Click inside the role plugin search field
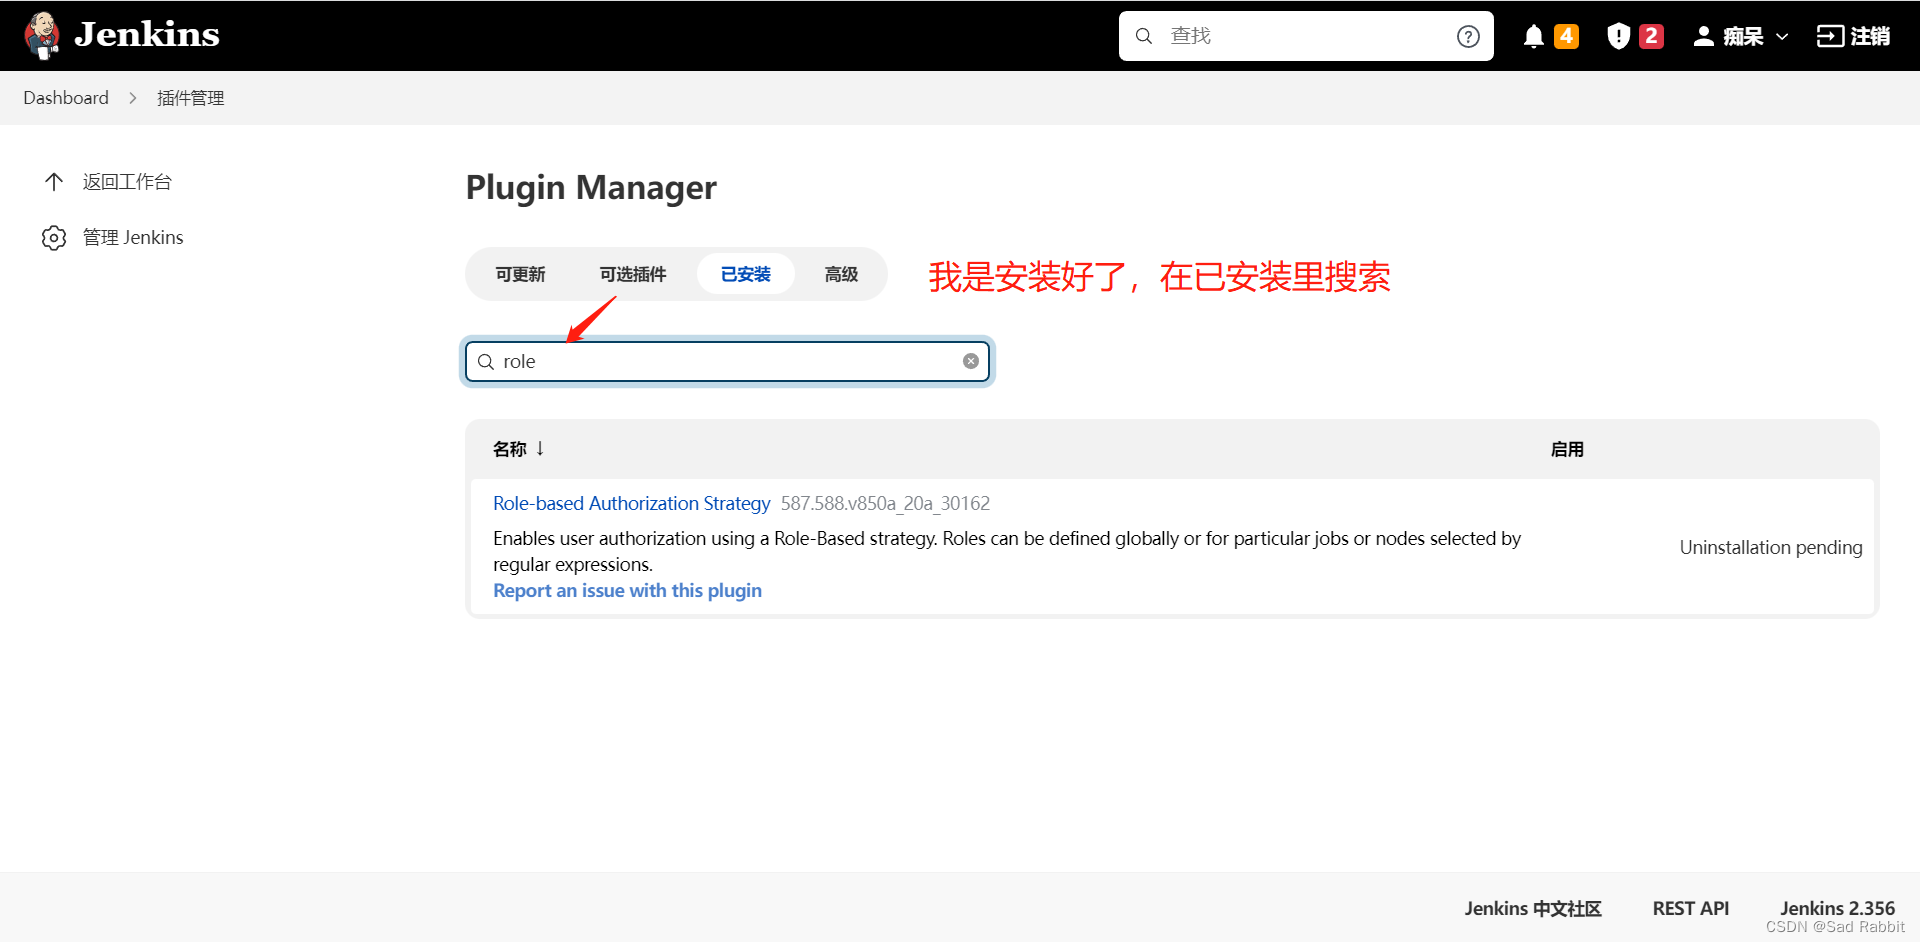 coord(720,361)
